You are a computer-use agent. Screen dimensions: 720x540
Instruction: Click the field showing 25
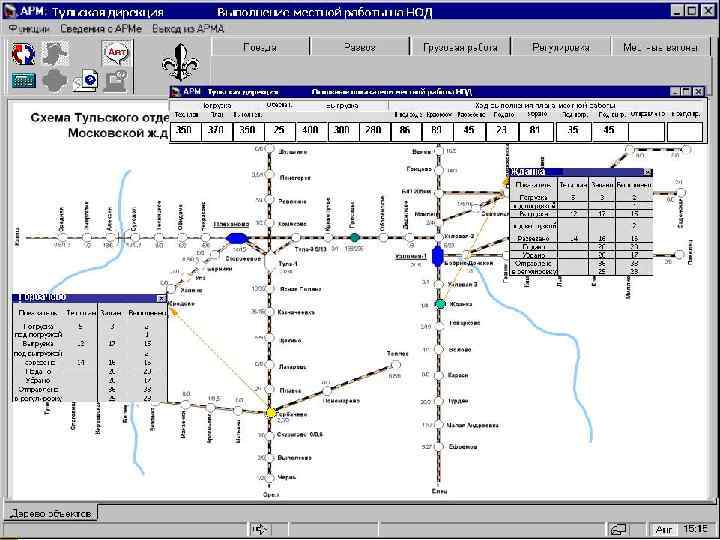tap(279, 131)
